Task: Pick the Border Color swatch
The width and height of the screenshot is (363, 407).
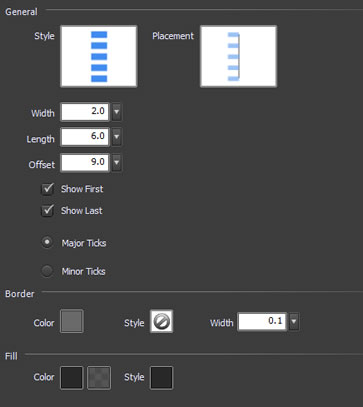Action: point(72,321)
